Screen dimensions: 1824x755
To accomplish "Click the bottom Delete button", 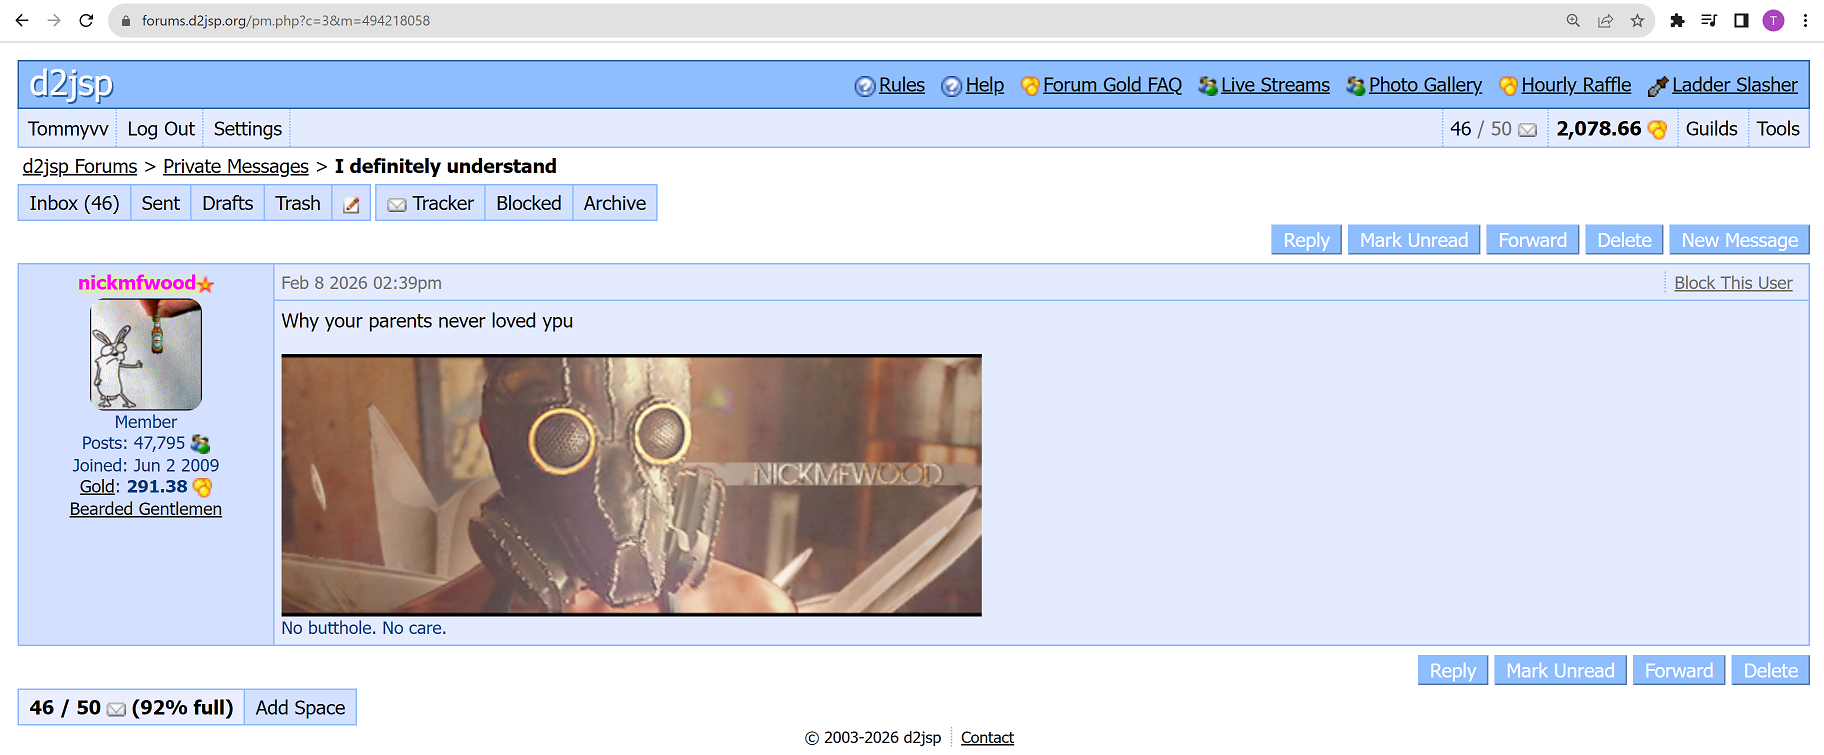I will pyautogui.click(x=1771, y=671).
